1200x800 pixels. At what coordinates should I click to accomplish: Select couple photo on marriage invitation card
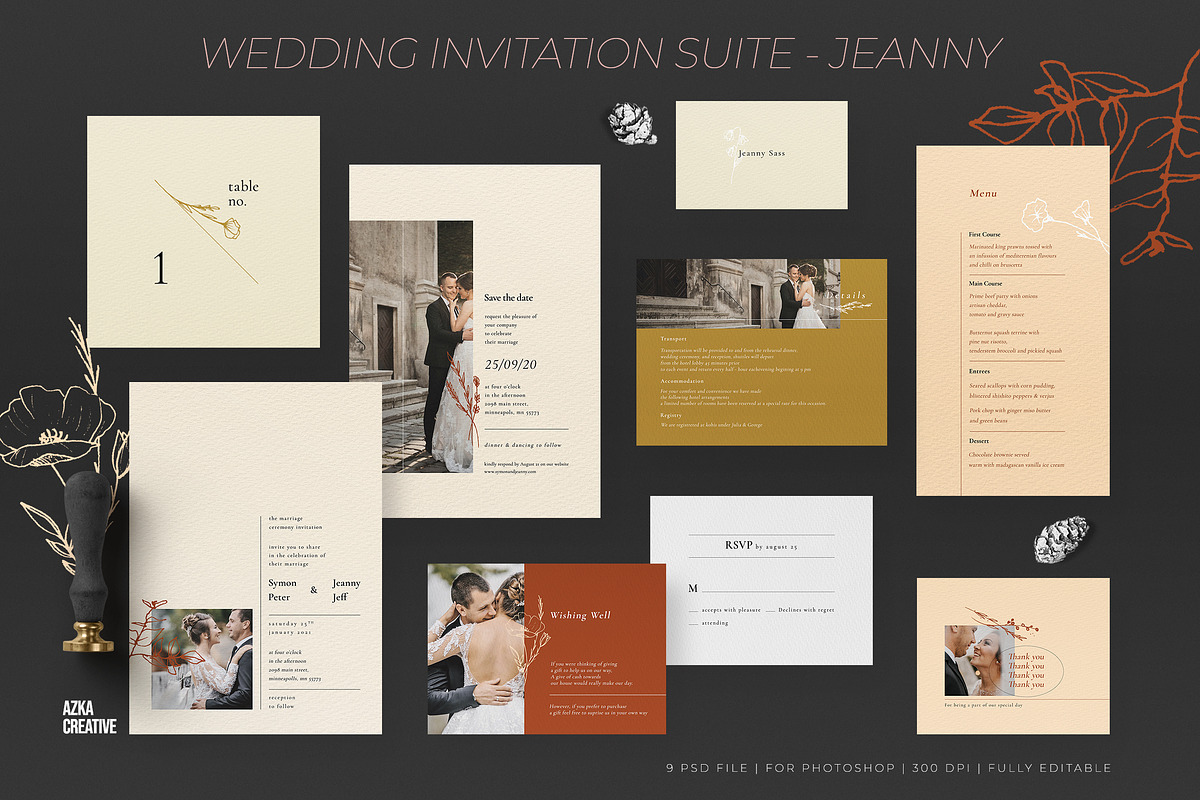(202, 659)
